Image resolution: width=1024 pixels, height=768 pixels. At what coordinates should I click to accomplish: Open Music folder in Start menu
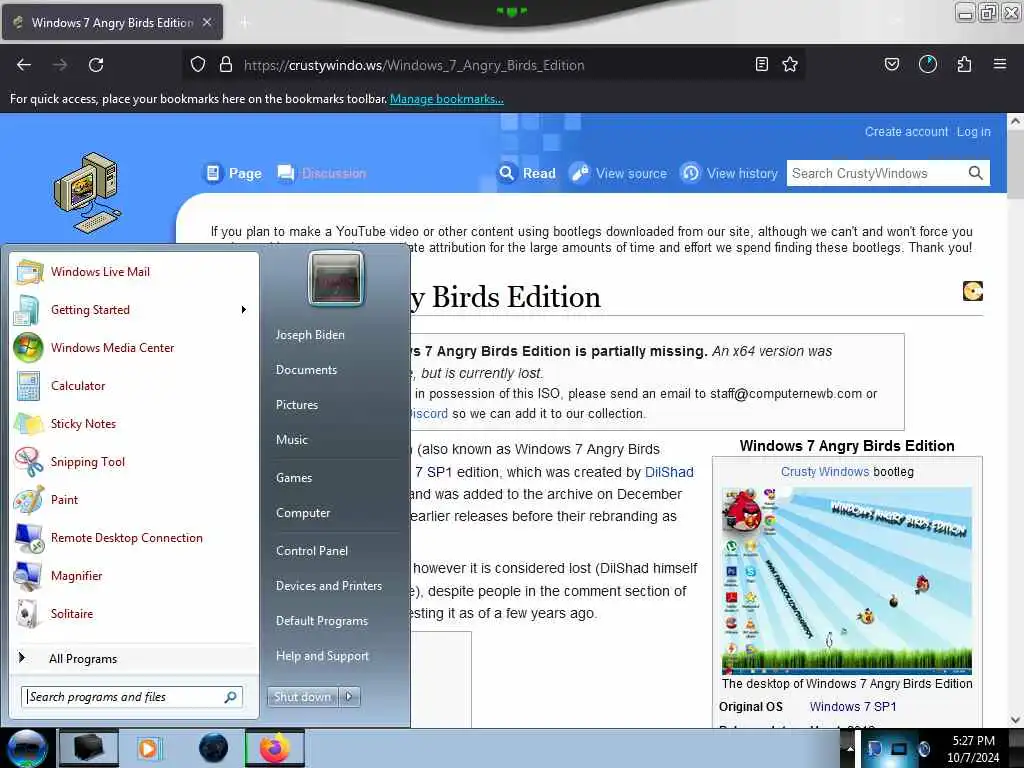(291, 440)
